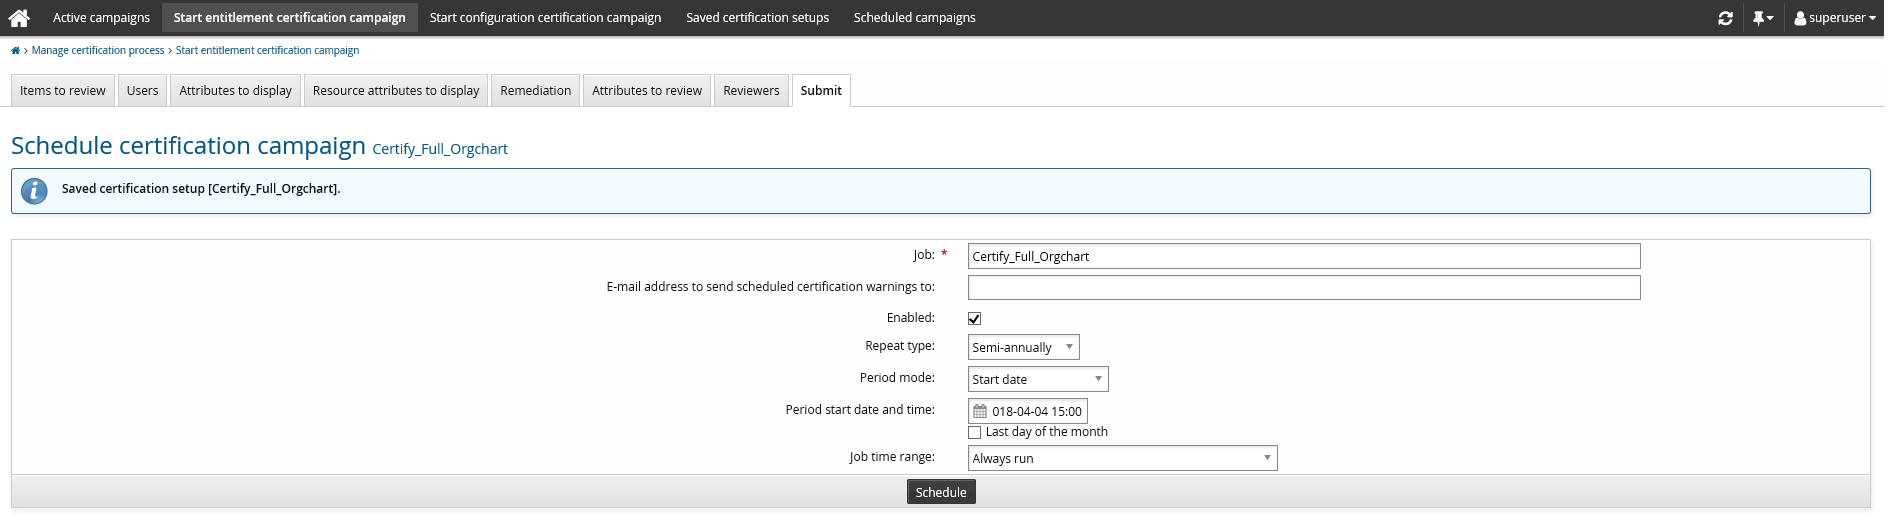Open Saved certification setups menu
Screen dimensions: 1903x528
pos(757,18)
